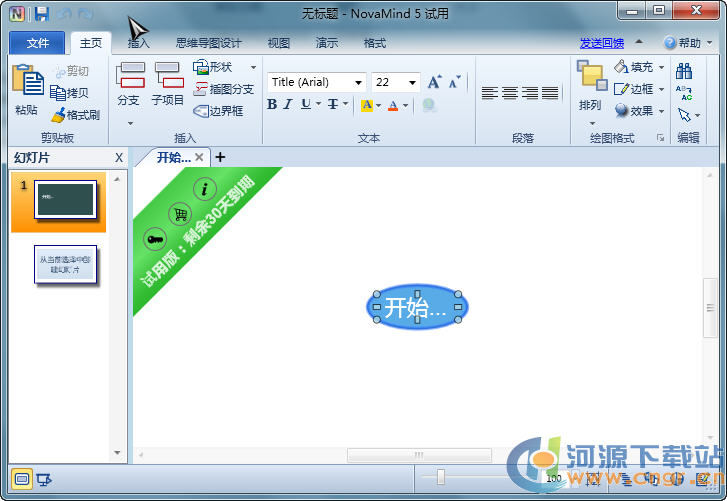Image resolution: width=727 pixels, height=501 pixels.
Task: Decrease font size with small A
Action: point(454,82)
